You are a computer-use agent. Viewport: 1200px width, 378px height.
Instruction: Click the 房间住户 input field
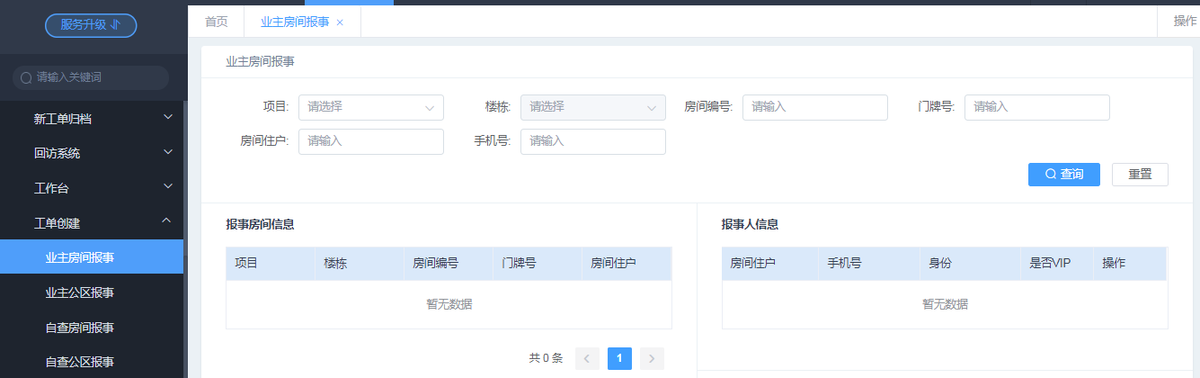371,142
